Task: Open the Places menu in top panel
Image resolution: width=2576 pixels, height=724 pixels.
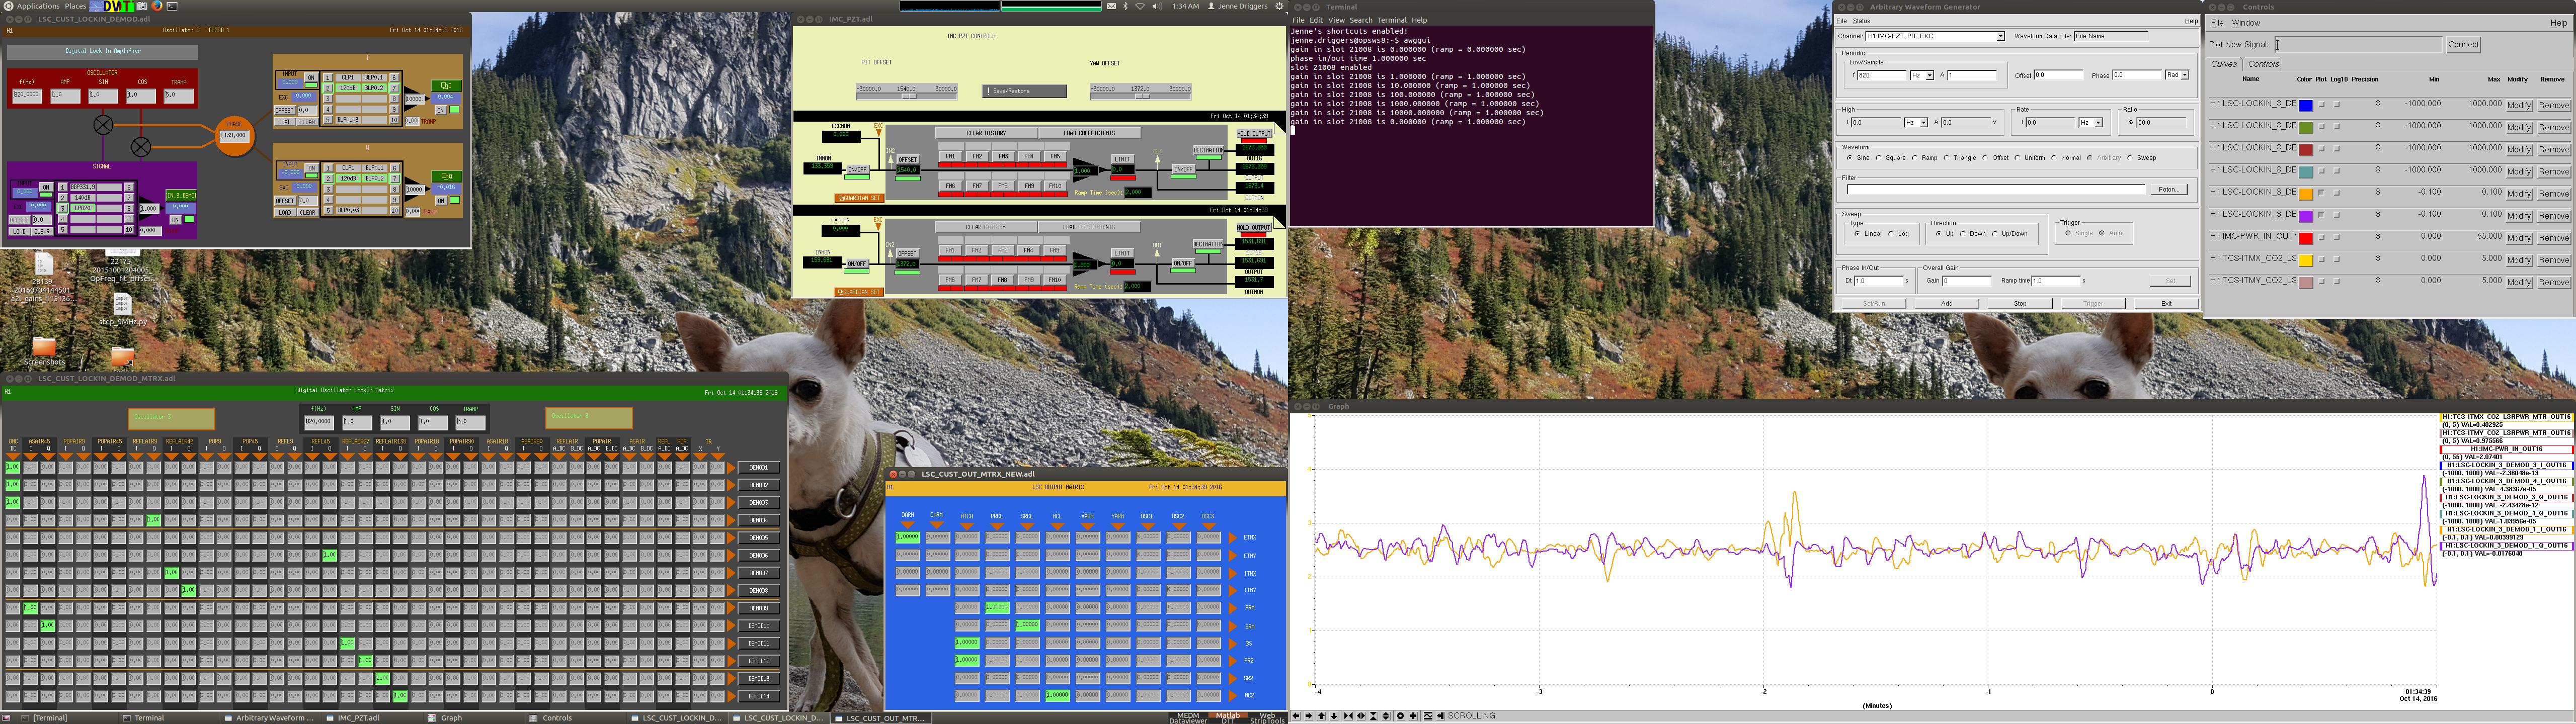Action: coord(75,6)
